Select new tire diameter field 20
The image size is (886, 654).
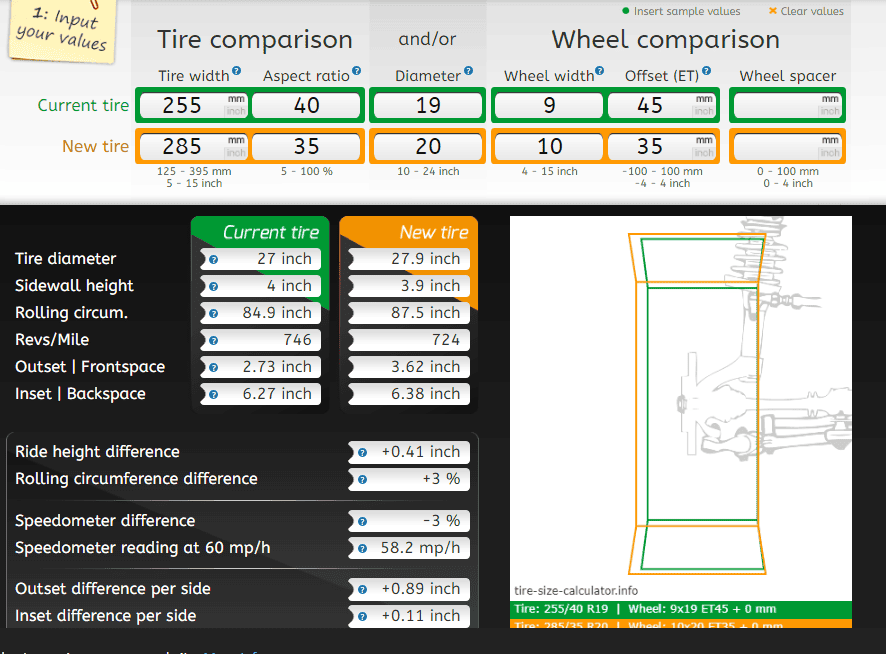point(428,146)
